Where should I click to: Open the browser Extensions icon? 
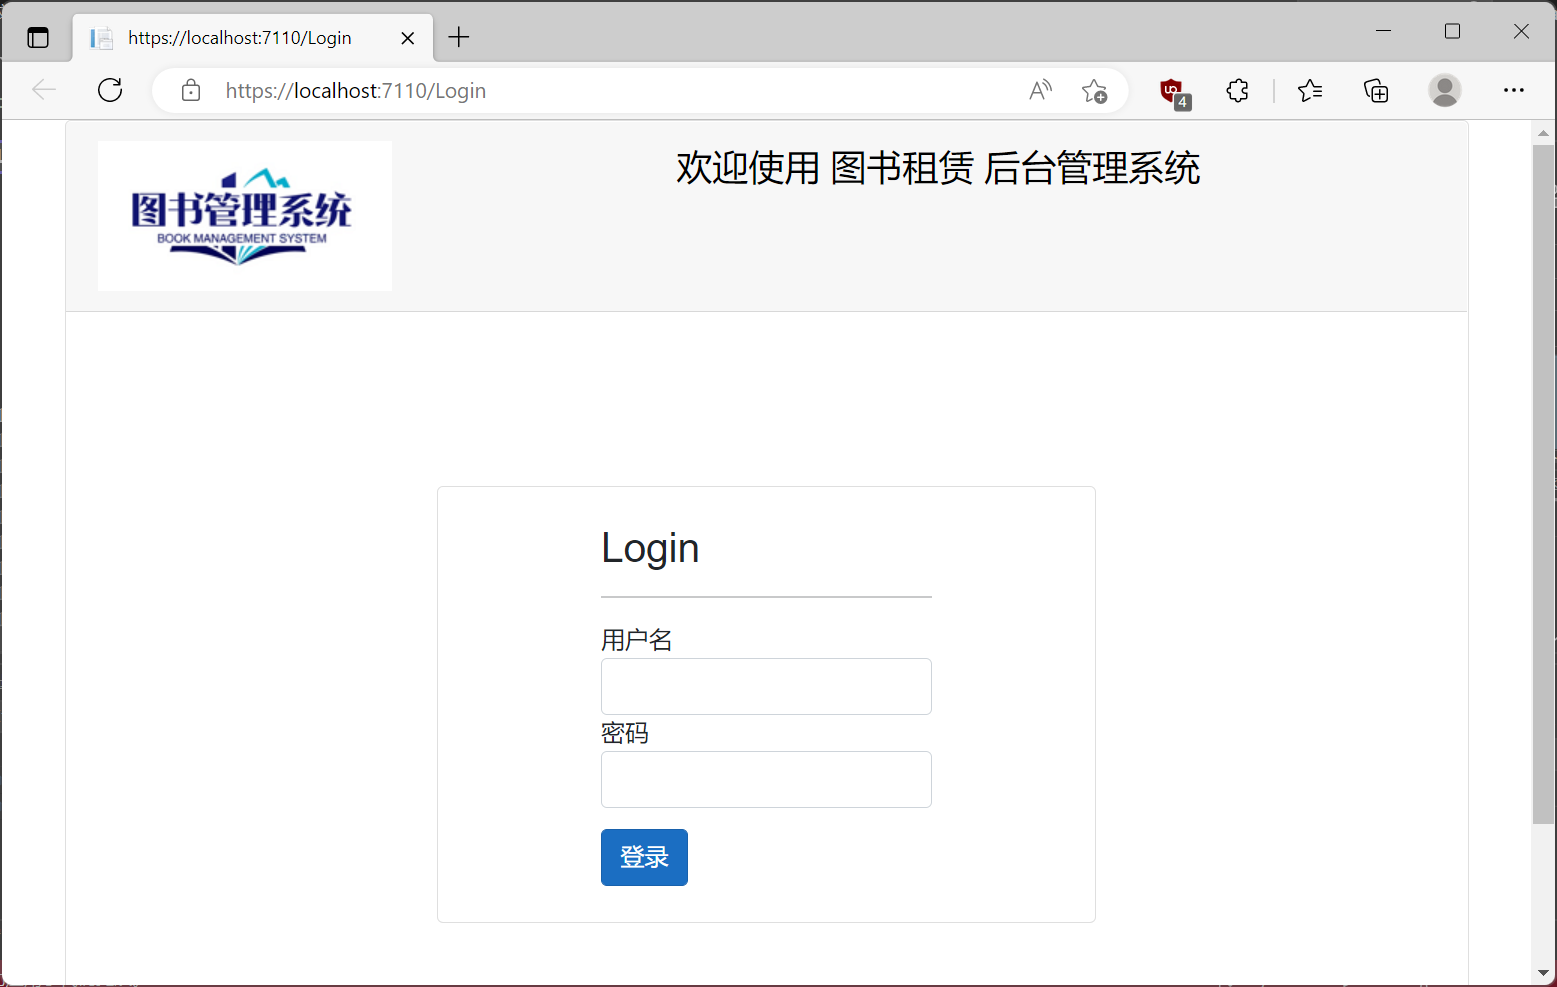1237,90
